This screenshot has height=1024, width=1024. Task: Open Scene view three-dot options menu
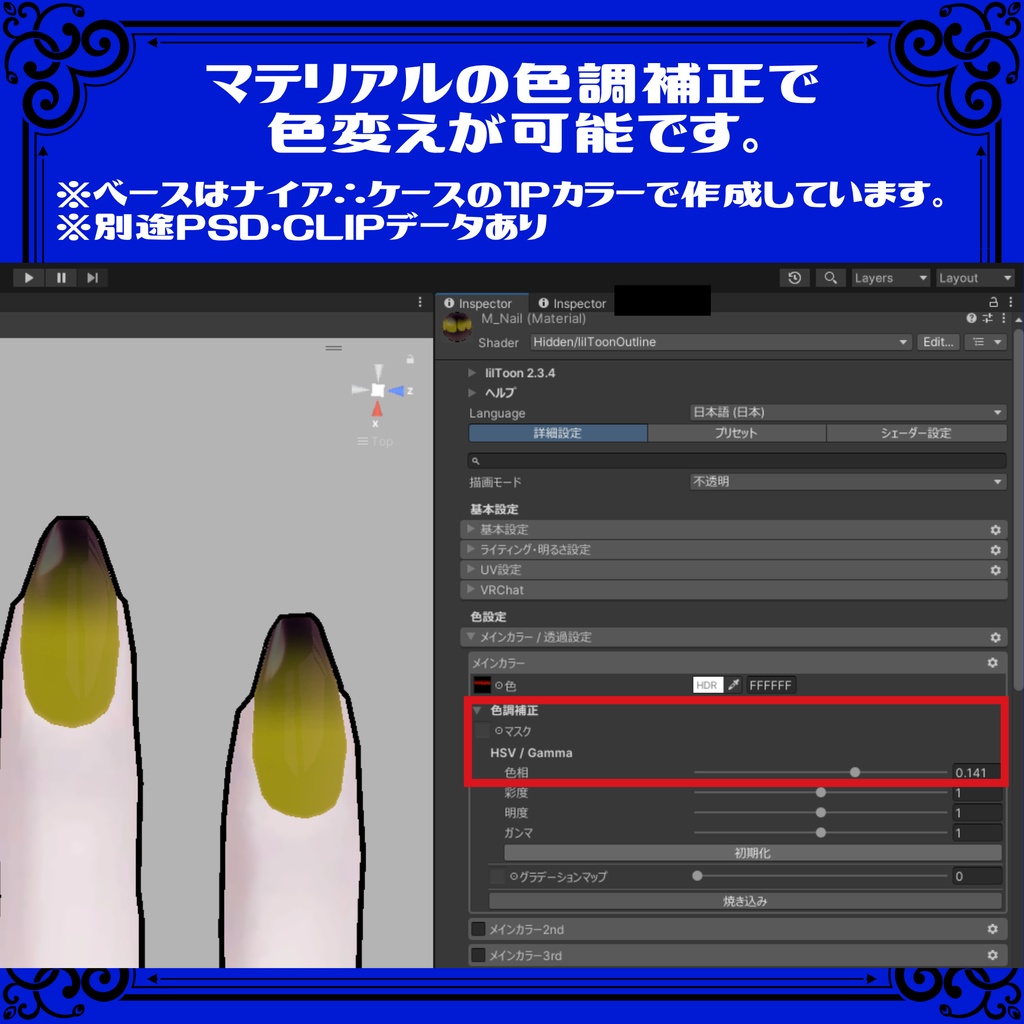[420, 302]
